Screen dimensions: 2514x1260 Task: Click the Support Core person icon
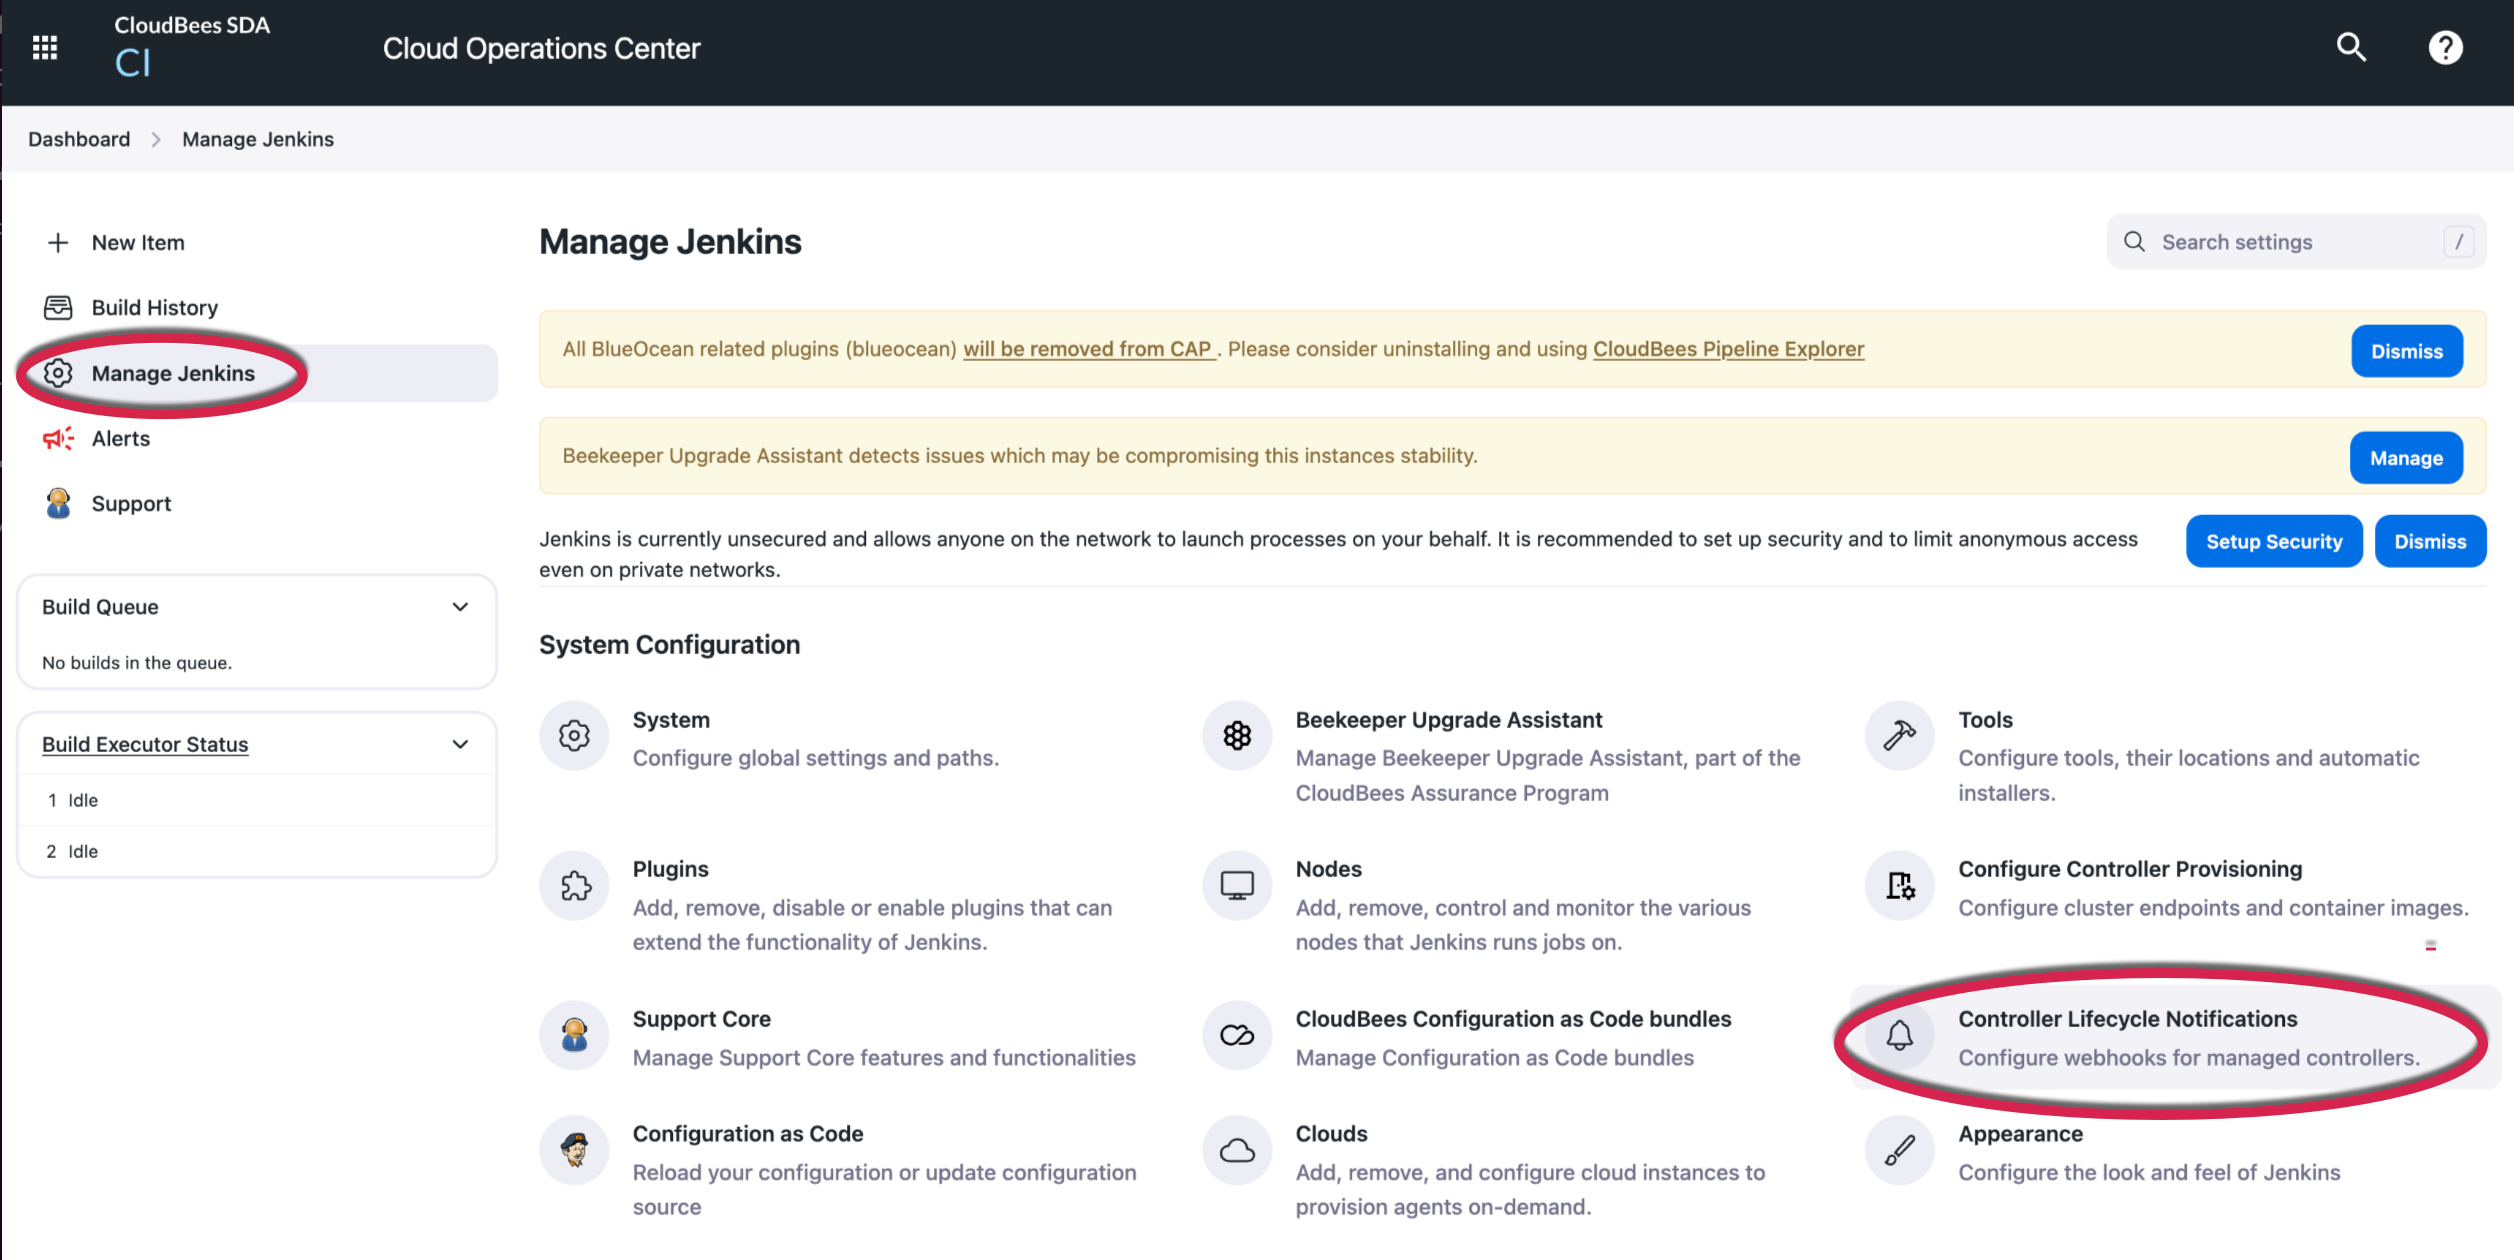tap(574, 1035)
